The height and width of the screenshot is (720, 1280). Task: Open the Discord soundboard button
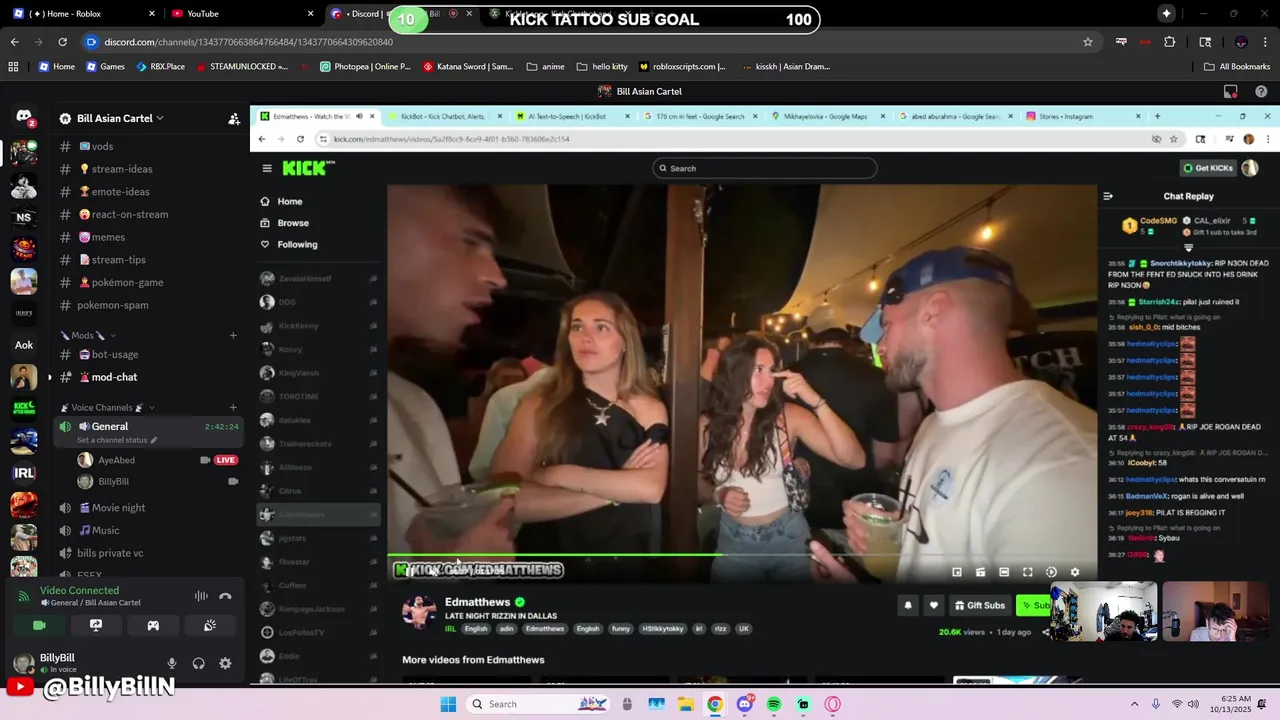click(x=210, y=625)
